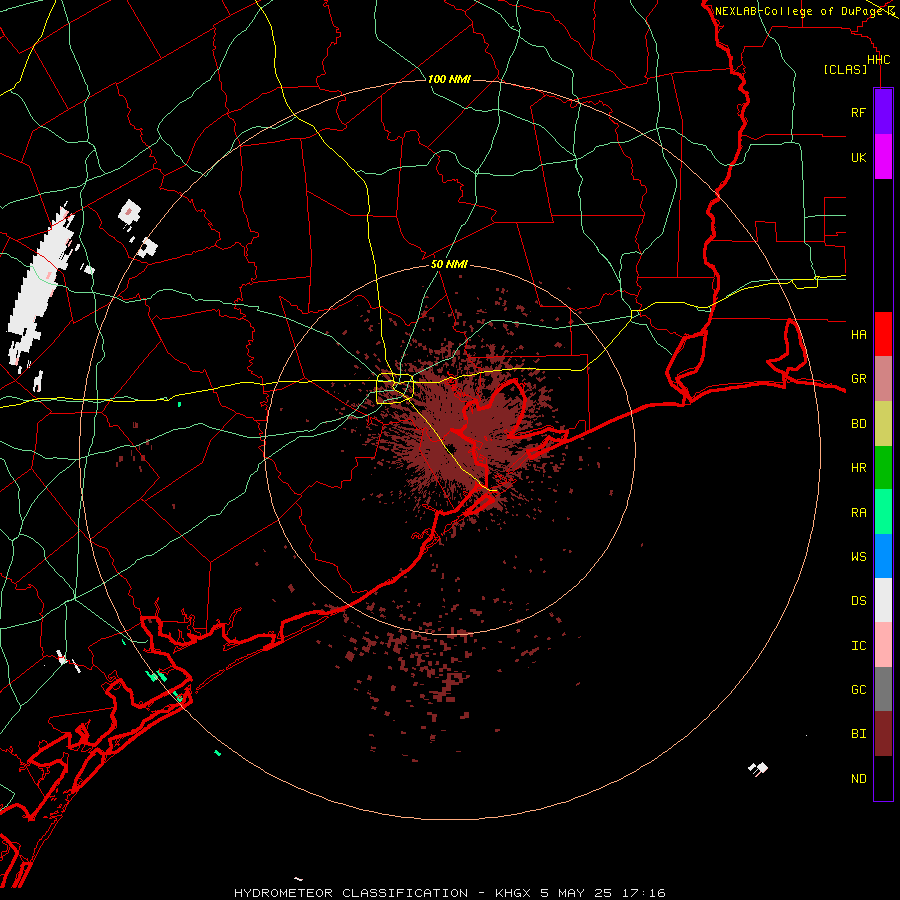
Task: Click the 'KHGX' radar site identifier
Action: click(514, 893)
